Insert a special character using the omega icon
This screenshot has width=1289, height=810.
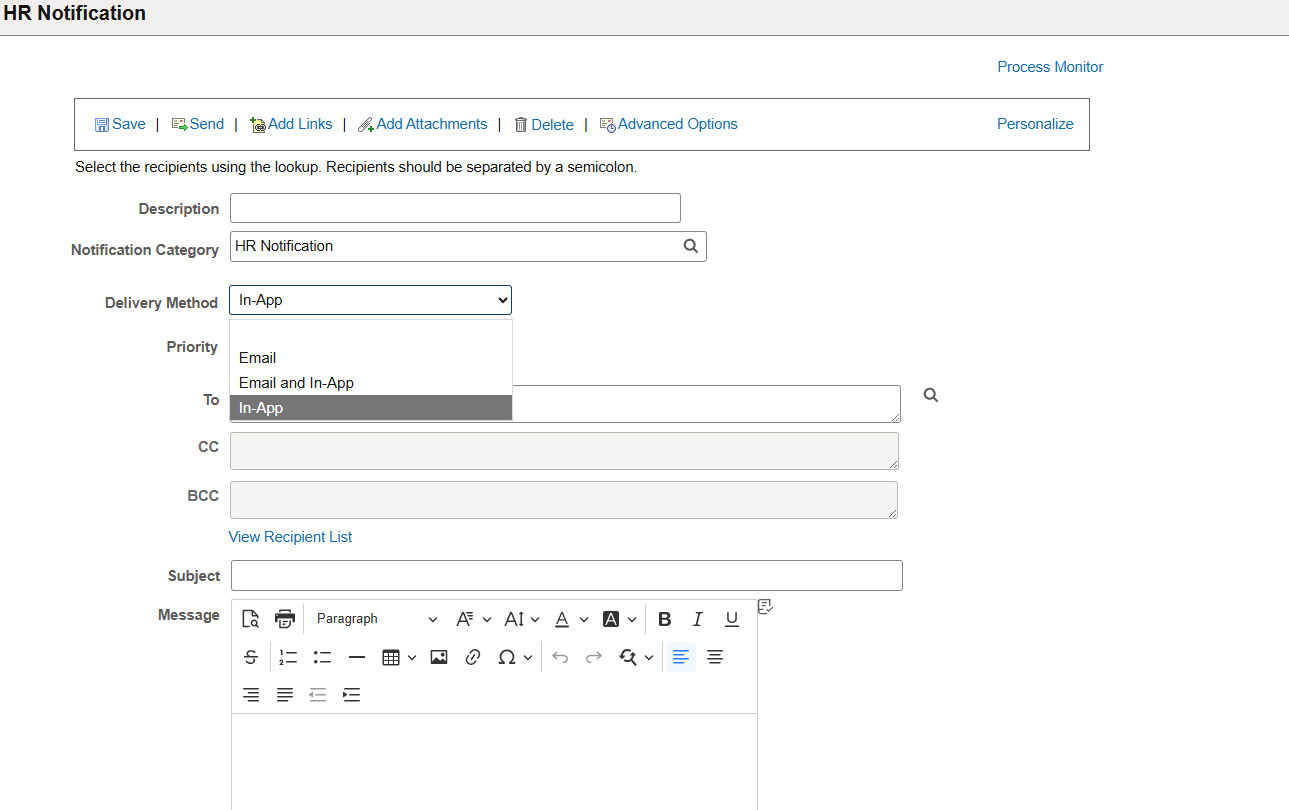tap(509, 657)
